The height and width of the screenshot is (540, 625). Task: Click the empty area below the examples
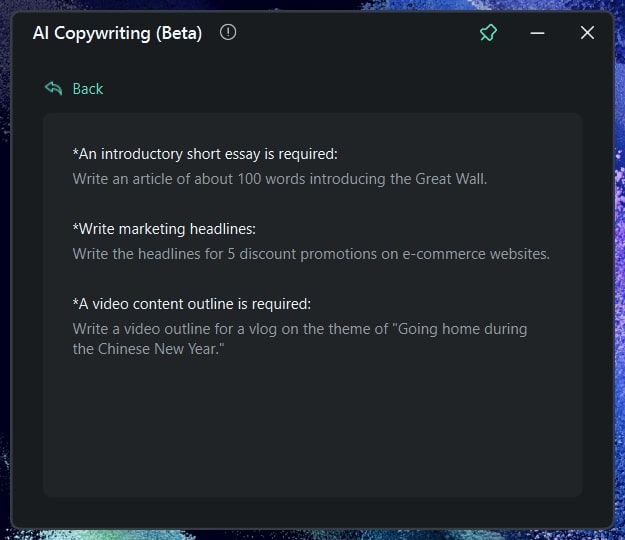pyautogui.click(x=312, y=430)
